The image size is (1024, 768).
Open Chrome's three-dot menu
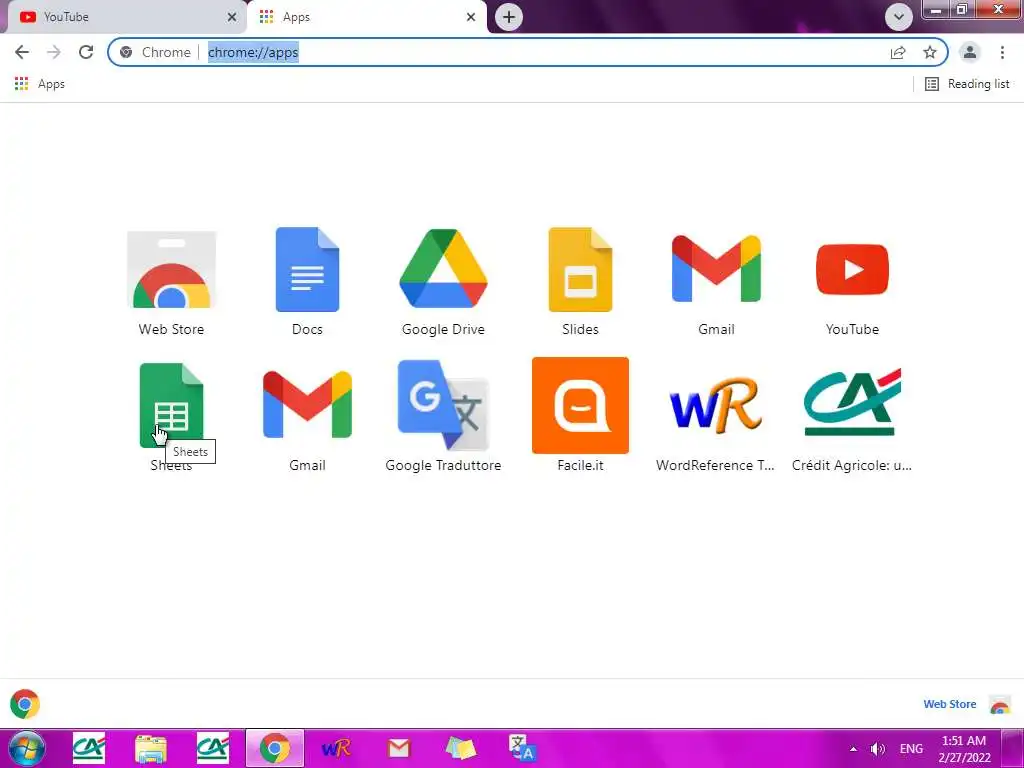click(1002, 52)
